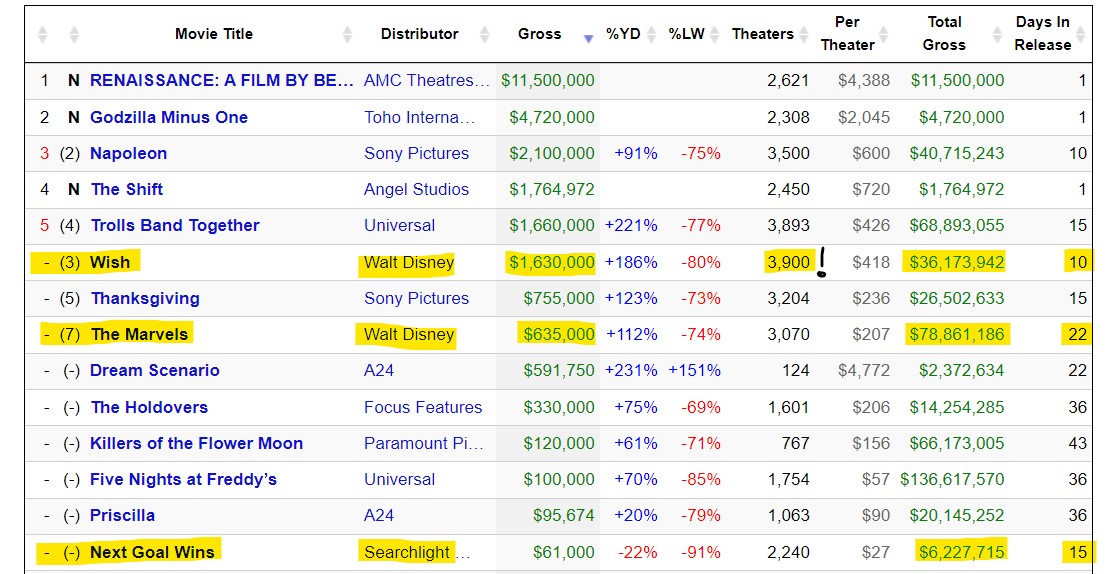Click the Angel Studios distributor link
1106x574 pixels.
(x=416, y=189)
